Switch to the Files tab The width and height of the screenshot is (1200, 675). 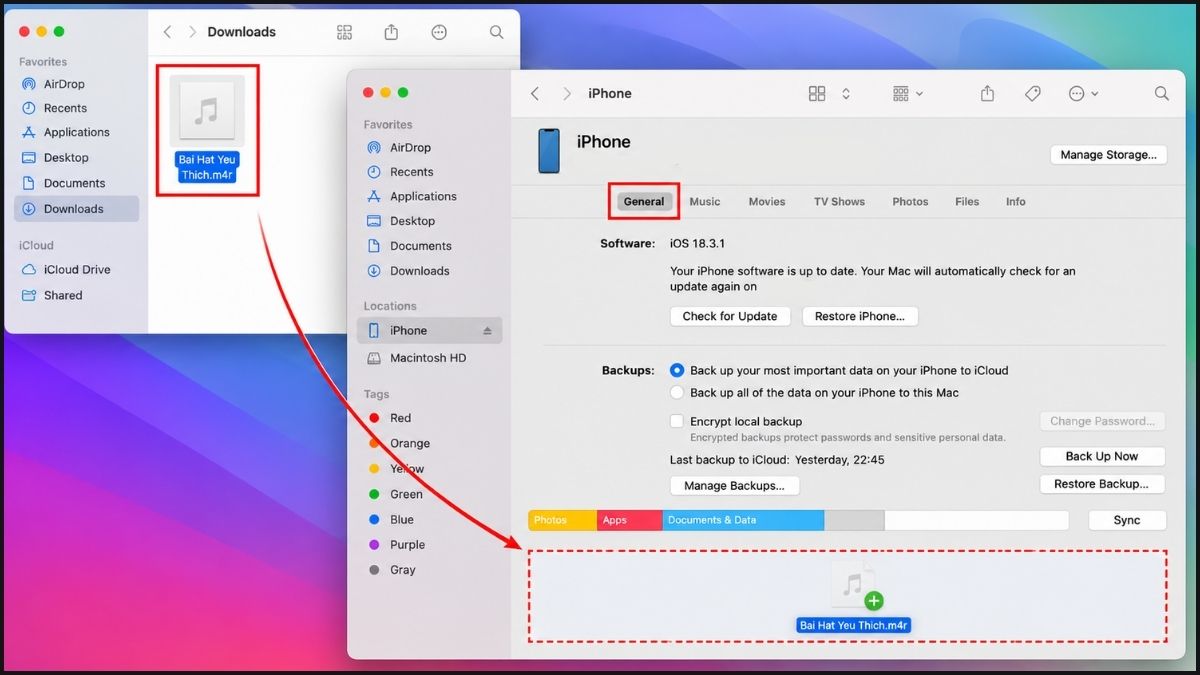(967, 201)
